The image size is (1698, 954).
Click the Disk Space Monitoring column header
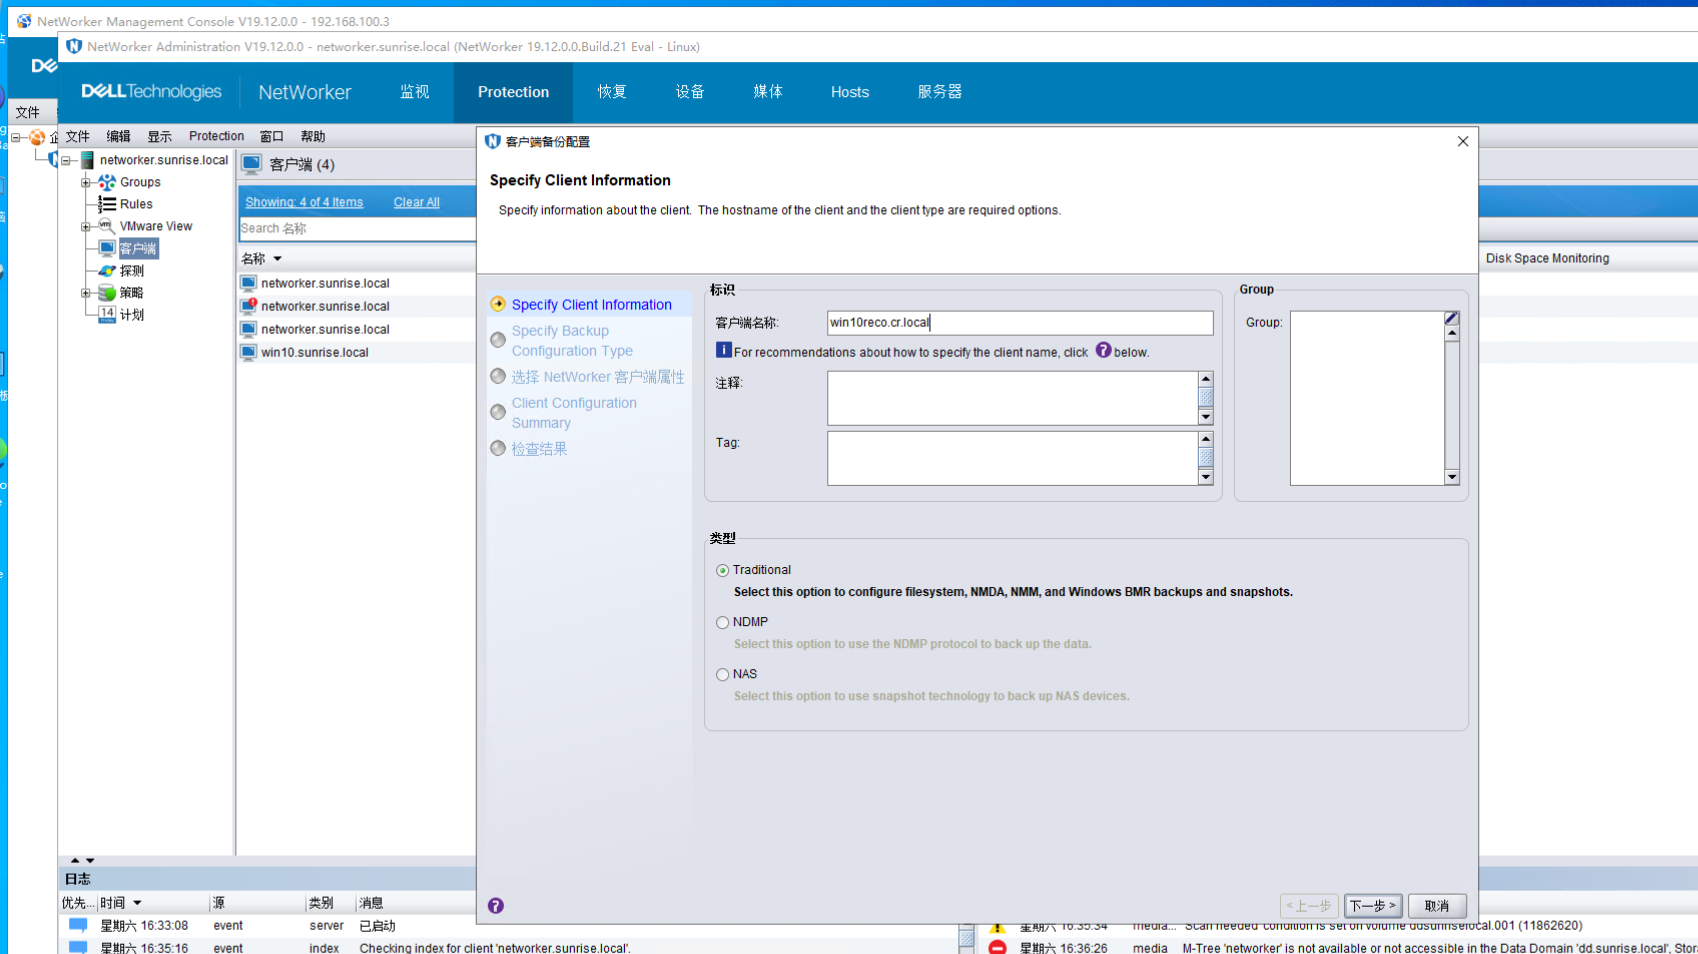click(1547, 258)
